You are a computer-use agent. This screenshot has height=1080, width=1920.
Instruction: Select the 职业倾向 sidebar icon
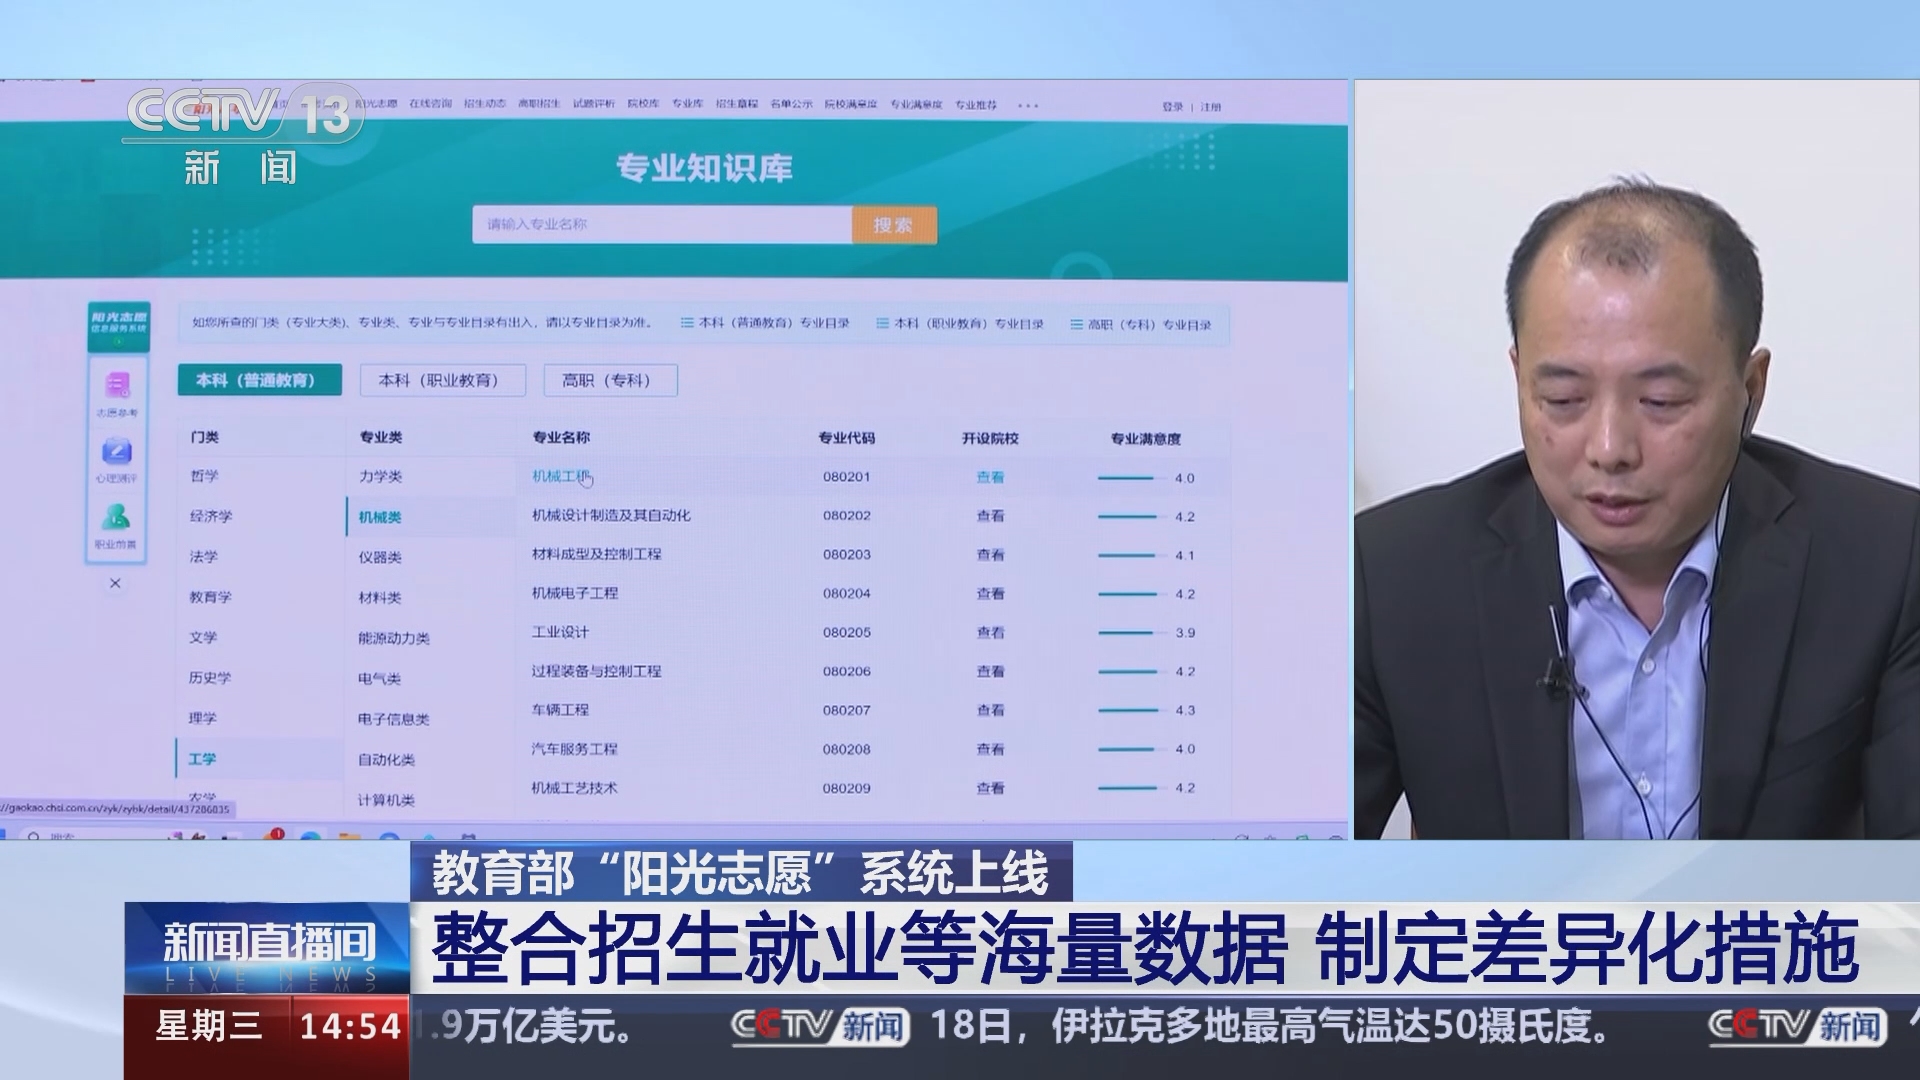click(115, 516)
